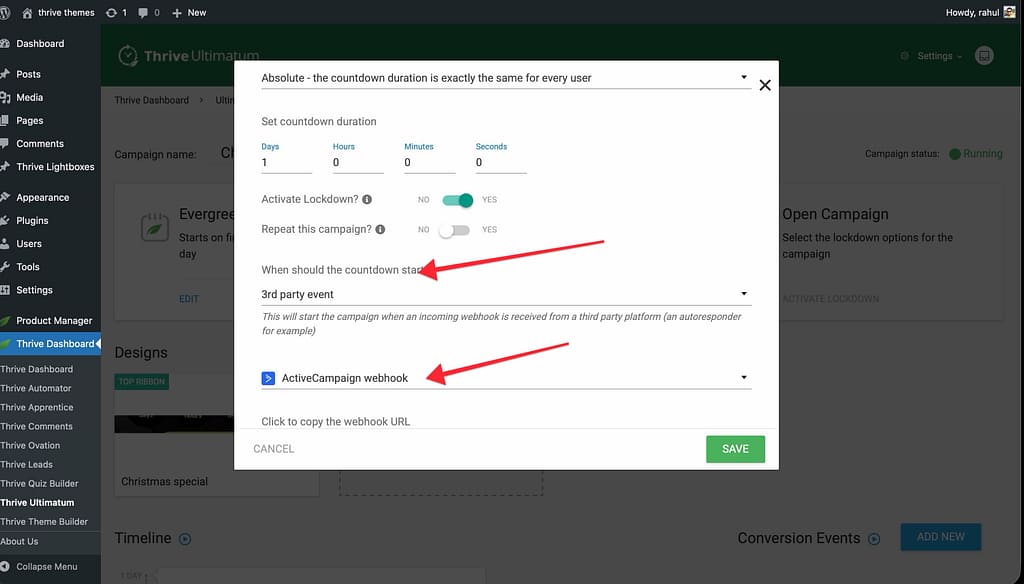This screenshot has height=584, width=1024.
Task: Play the Timeline help video icon
Action: 184,539
